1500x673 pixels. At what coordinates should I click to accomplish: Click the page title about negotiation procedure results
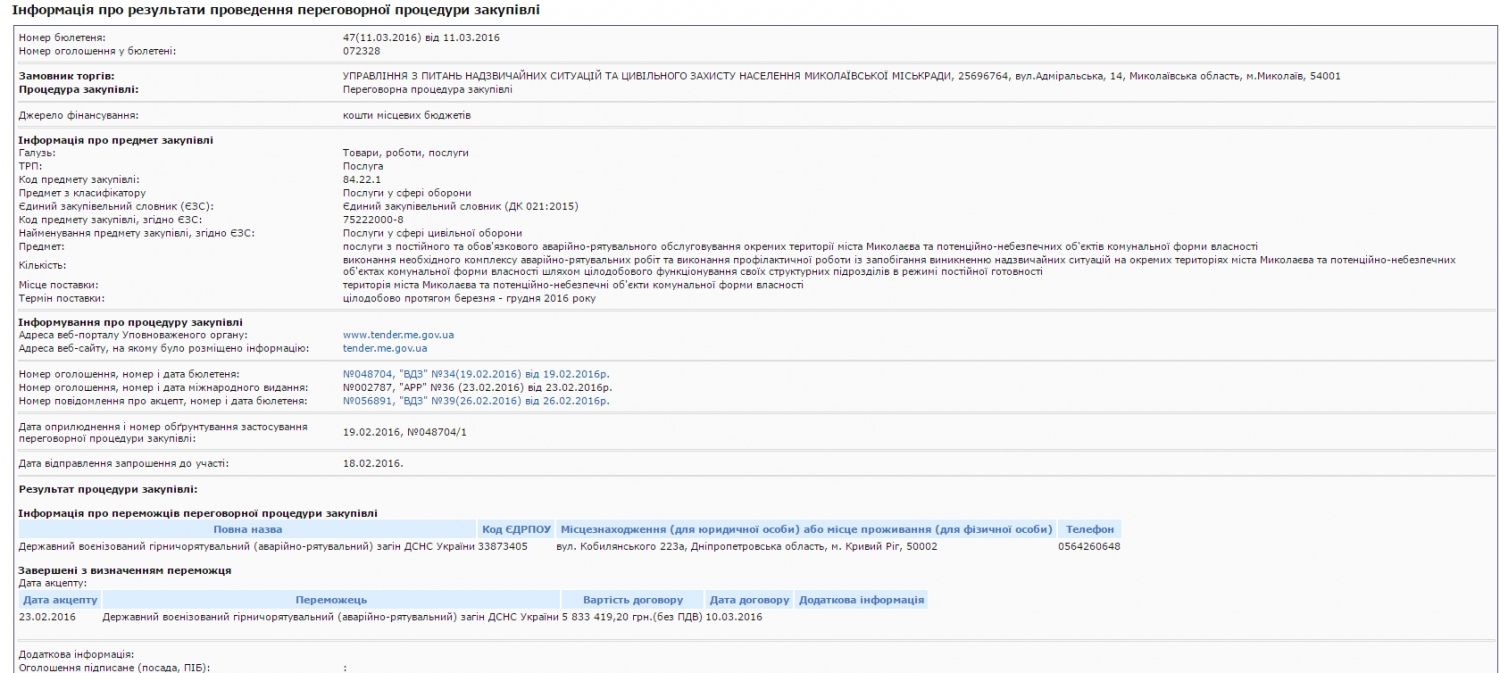pyautogui.click(x=275, y=10)
